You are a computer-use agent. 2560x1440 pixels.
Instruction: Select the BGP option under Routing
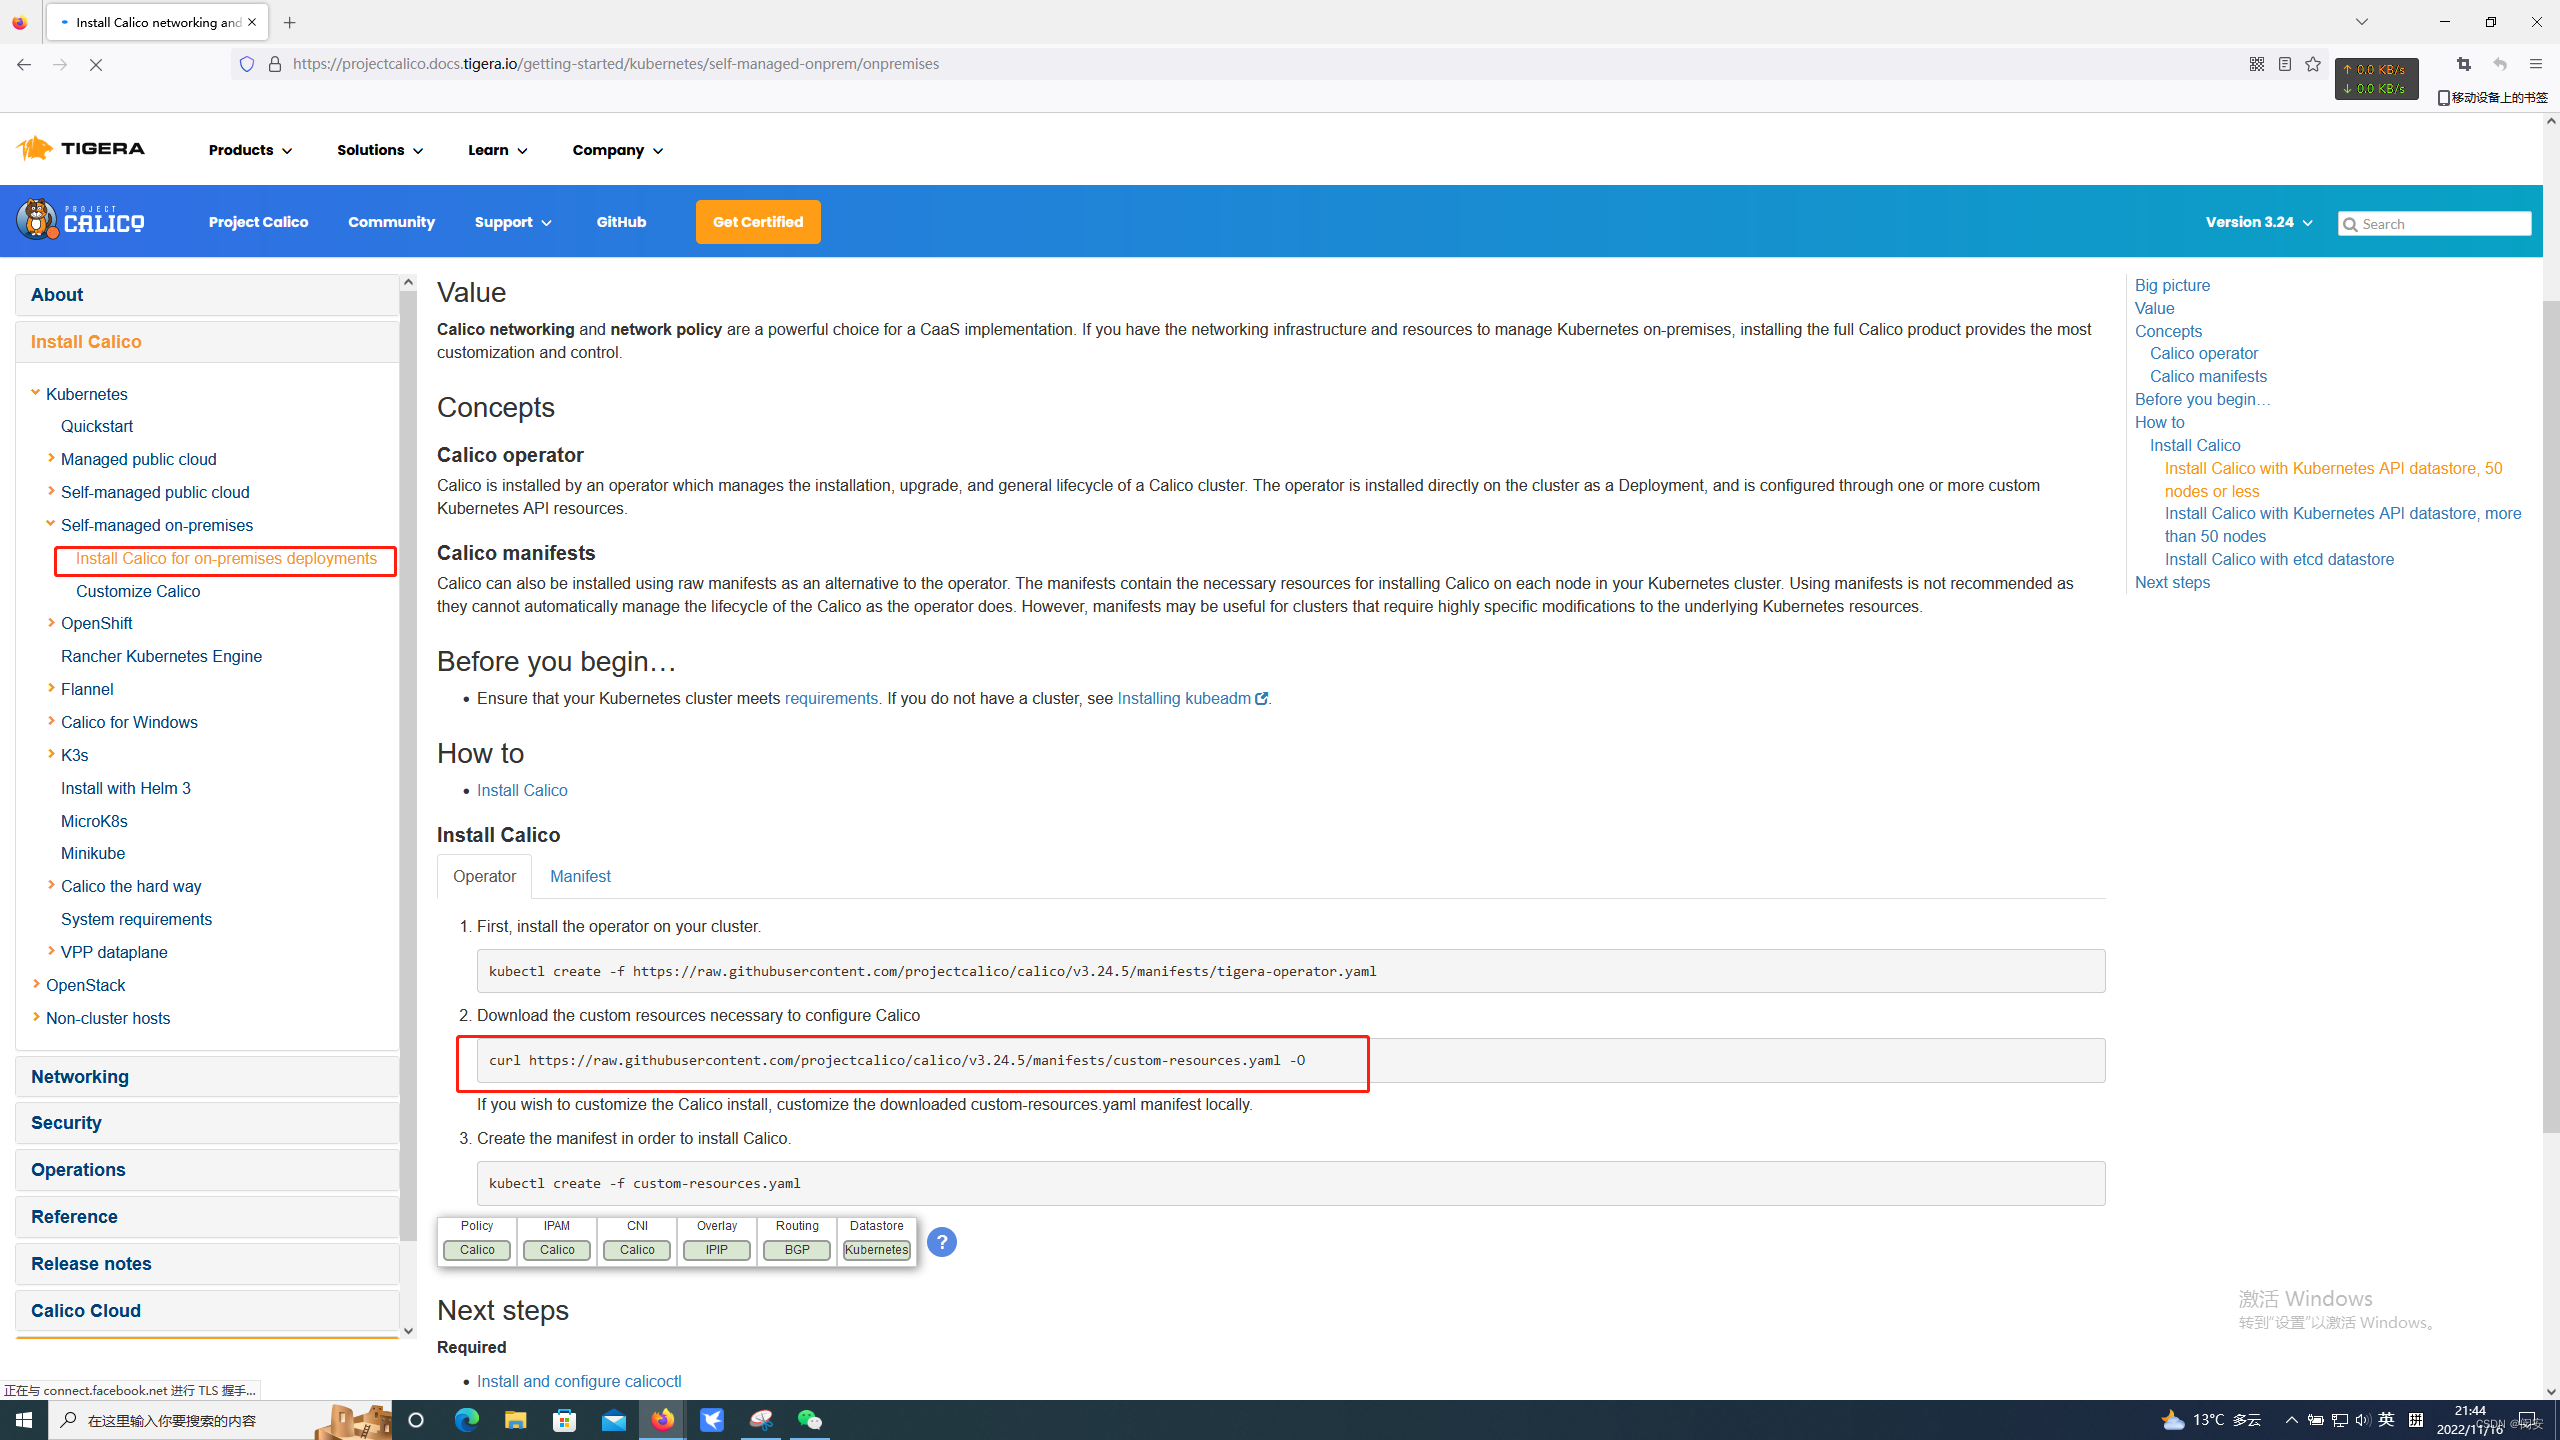pos(797,1250)
